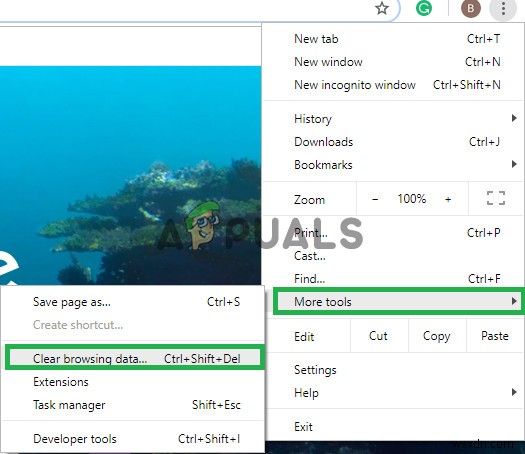525x454 pixels.
Task: Select the More tools menu item
Action: [399, 301]
